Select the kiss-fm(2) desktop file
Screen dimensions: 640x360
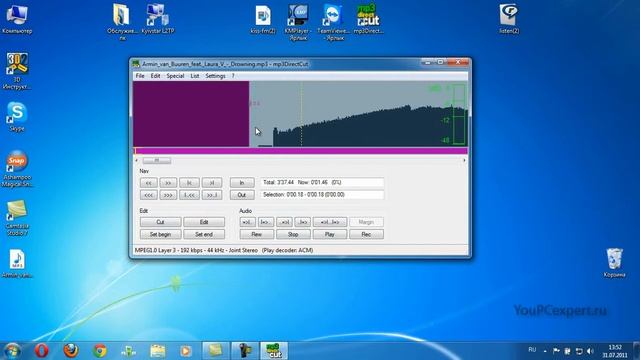click(263, 19)
